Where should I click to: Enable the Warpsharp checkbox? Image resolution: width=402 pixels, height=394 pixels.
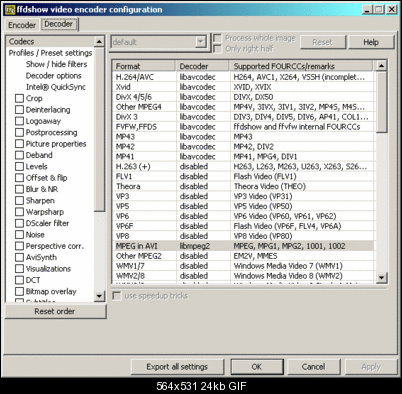click(20, 212)
